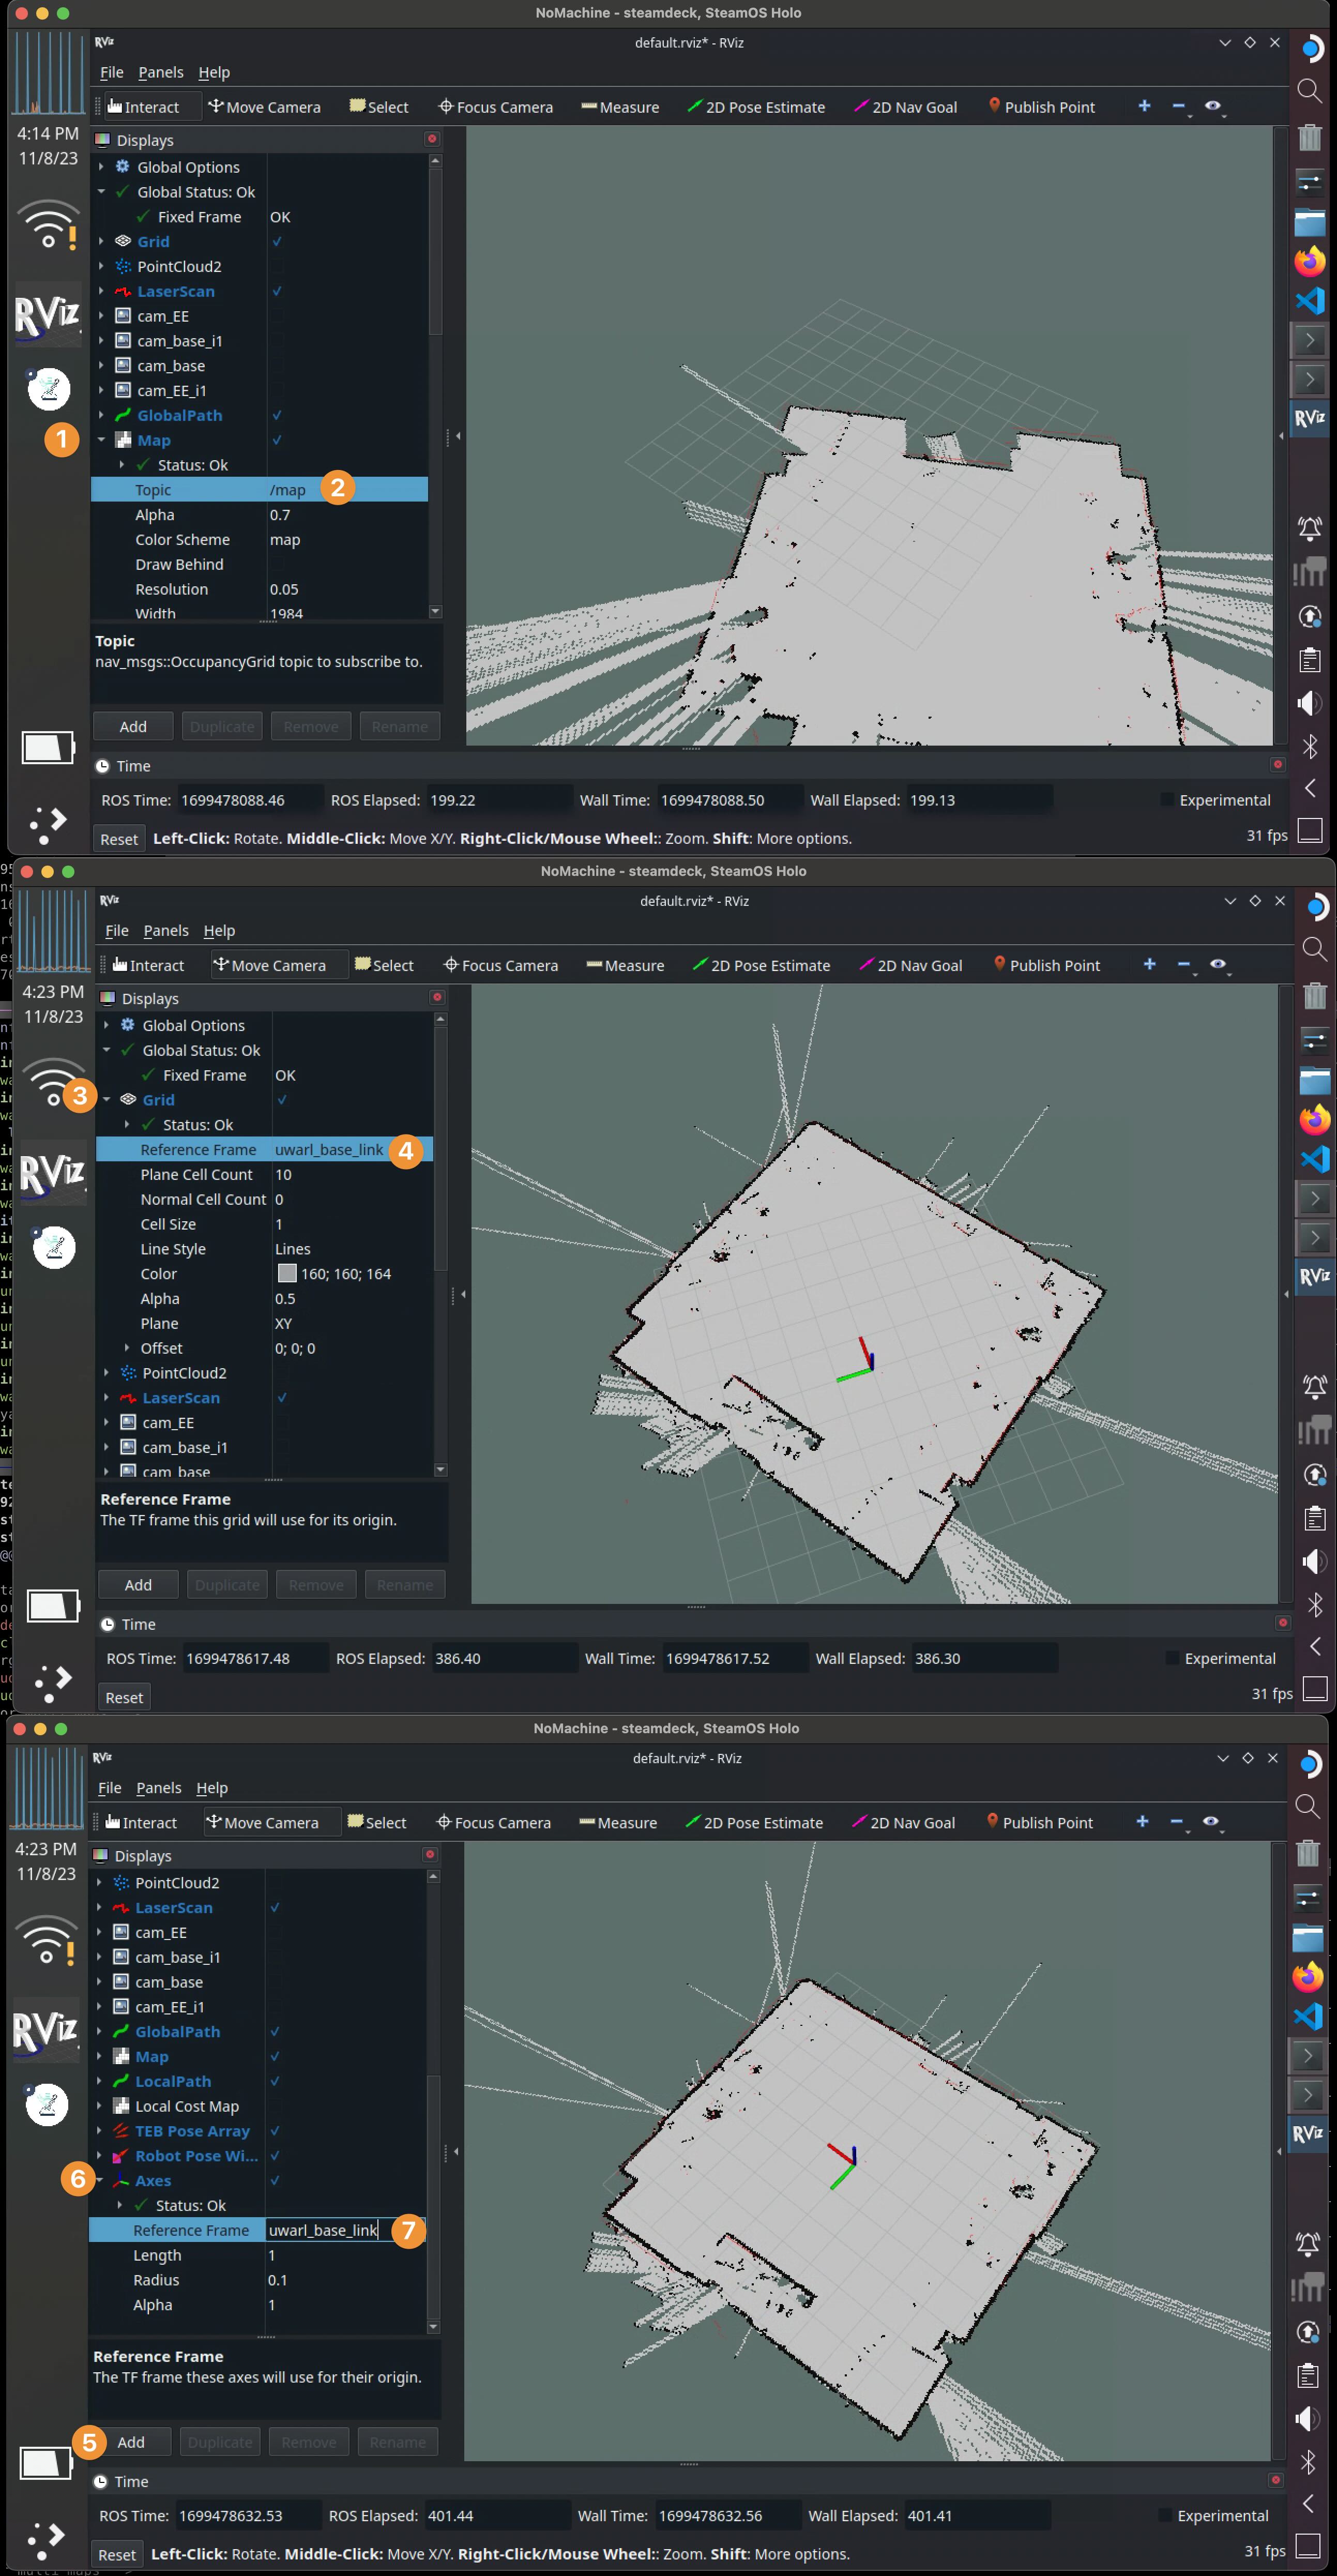Viewport: 1337px width, 2576px height.
Task: Open Panels menu in top RViz window
Action: coord(161,73)
